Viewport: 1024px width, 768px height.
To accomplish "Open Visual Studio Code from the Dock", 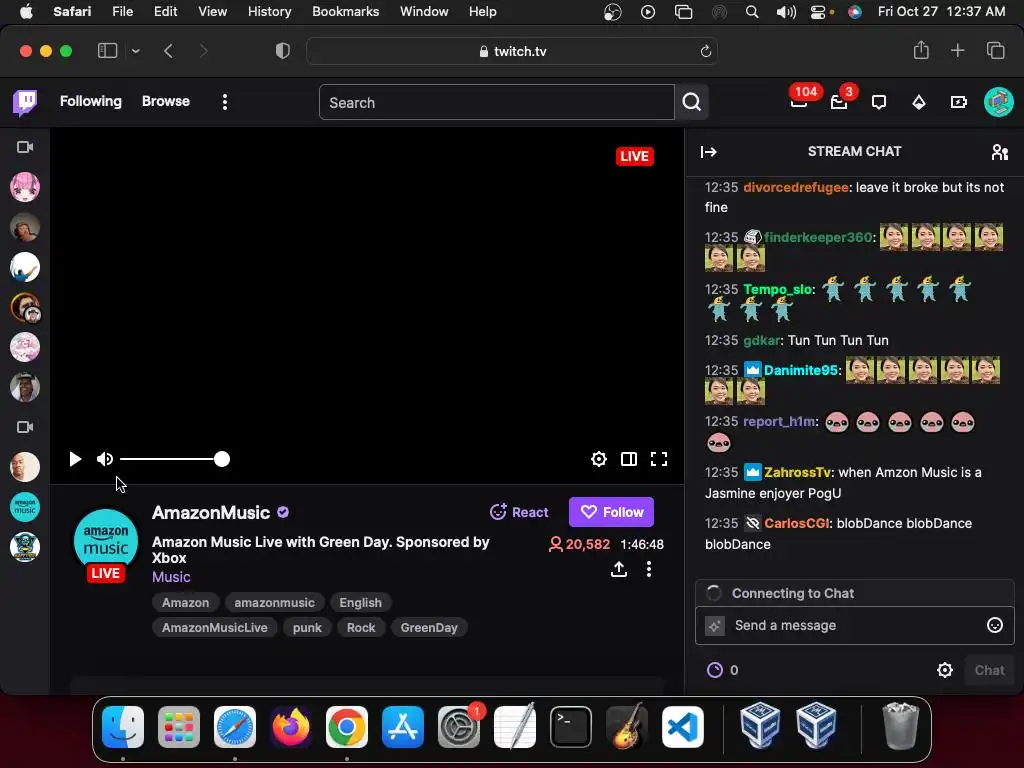I will click(x=683, y=727).
